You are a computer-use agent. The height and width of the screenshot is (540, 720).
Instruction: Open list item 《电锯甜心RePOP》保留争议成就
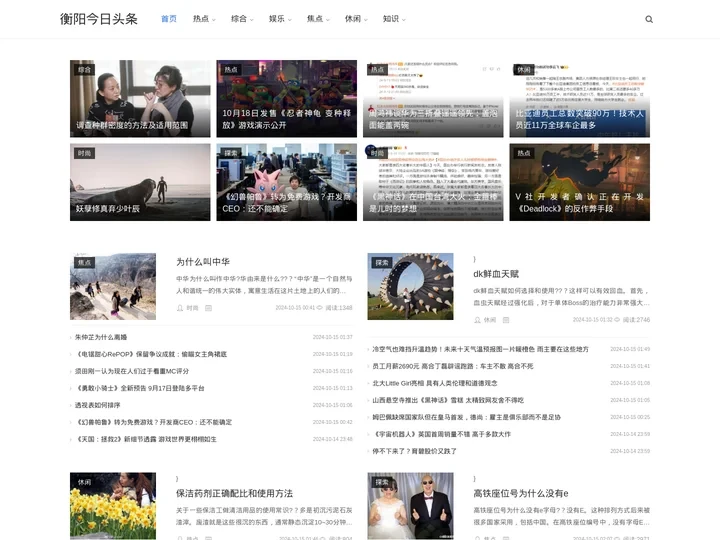click(151, 354)
